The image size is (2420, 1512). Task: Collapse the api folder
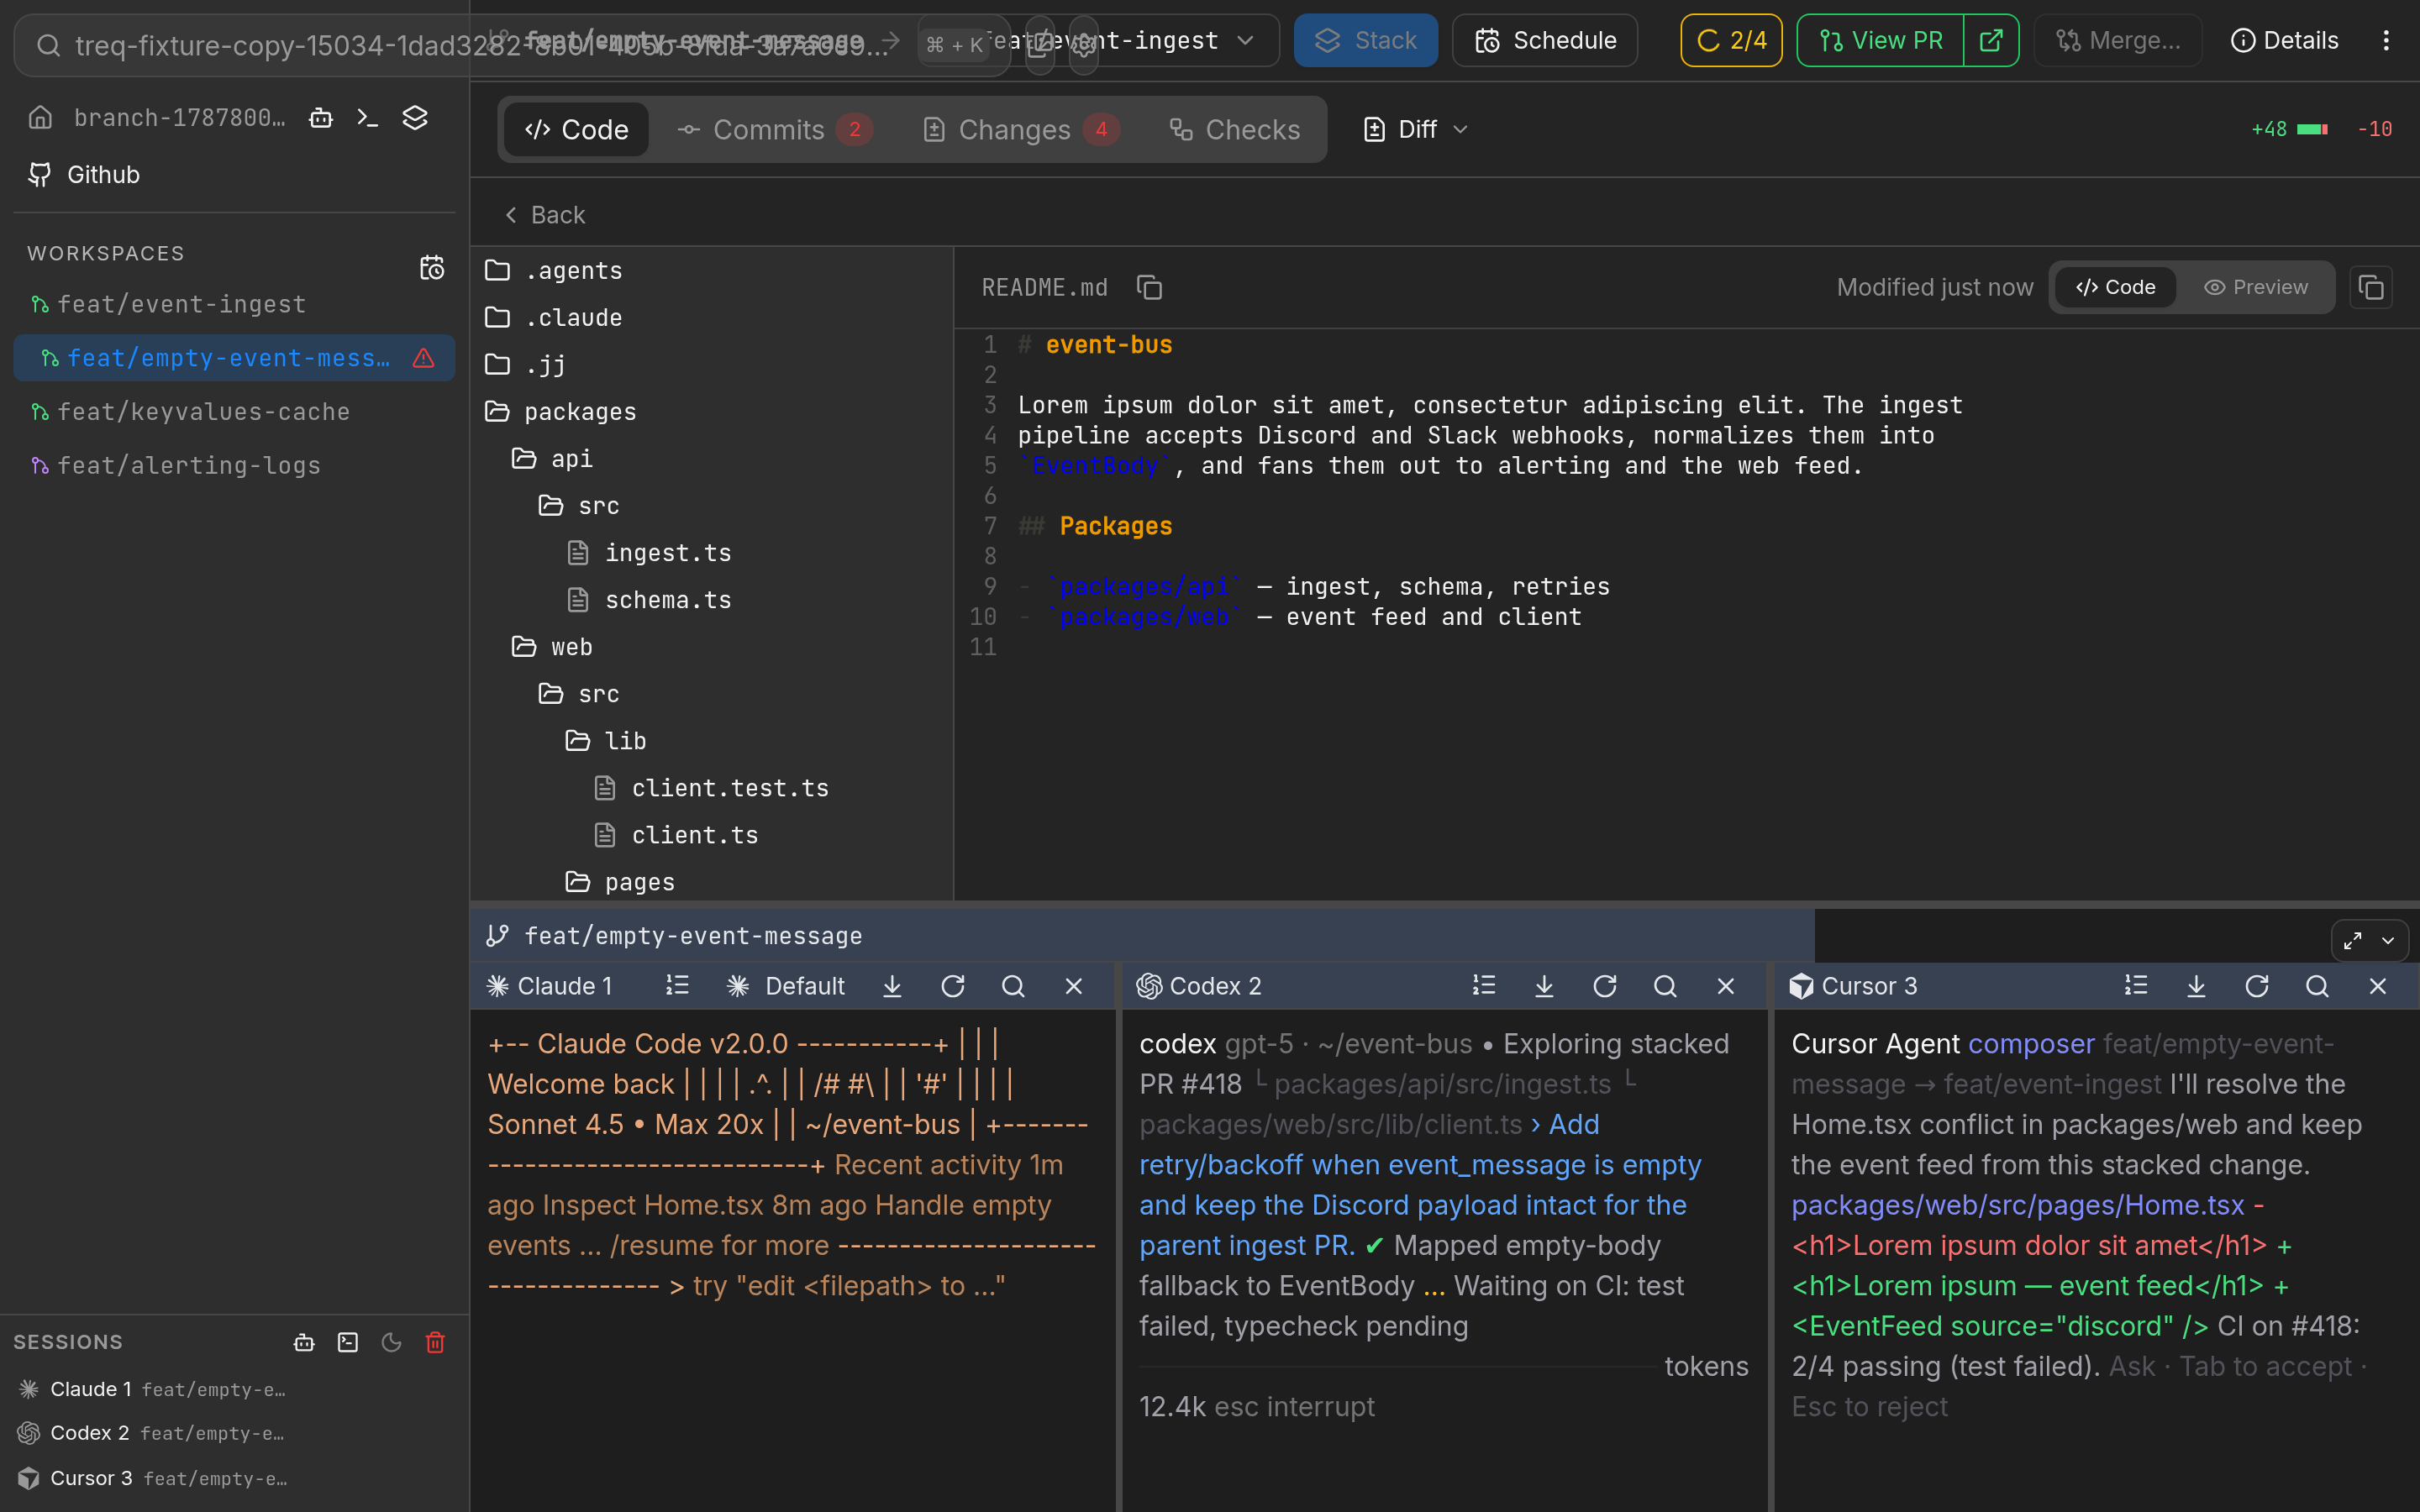pos(711,458)
